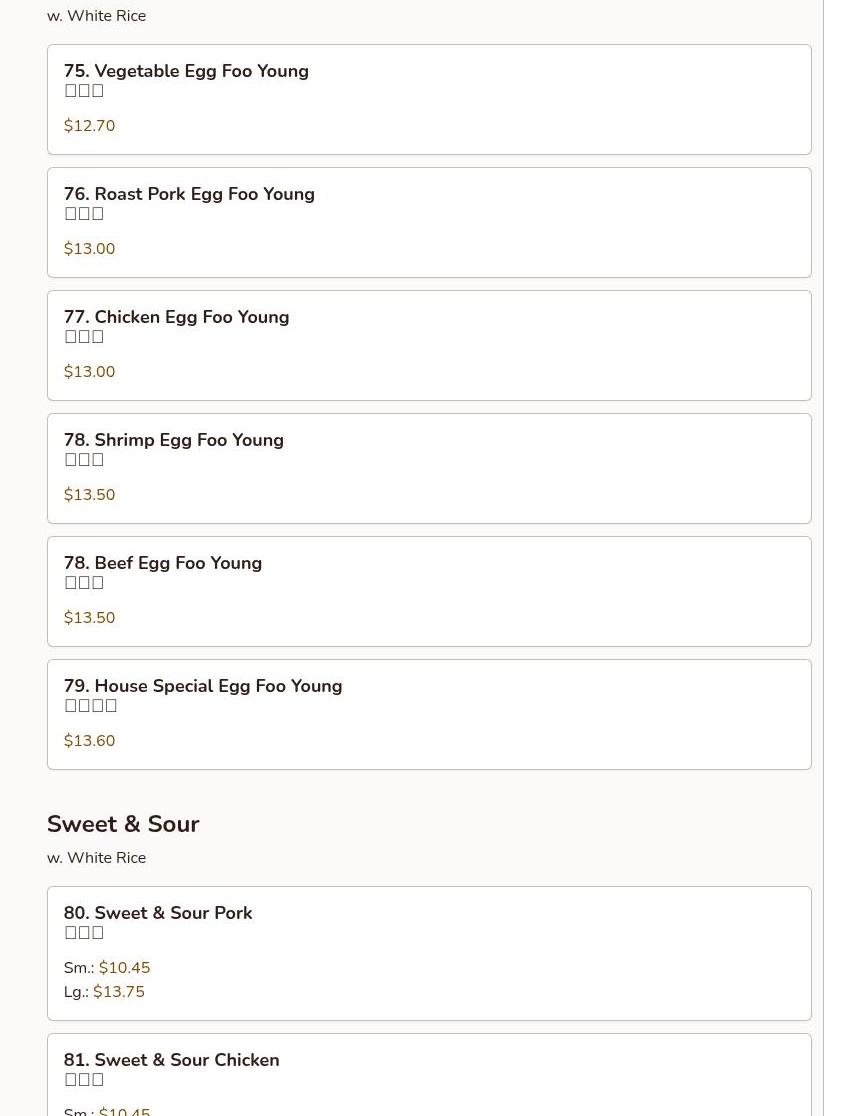
Task: Open Shrimp Egg Foo Young details
Action: click(x=173, y=440)
